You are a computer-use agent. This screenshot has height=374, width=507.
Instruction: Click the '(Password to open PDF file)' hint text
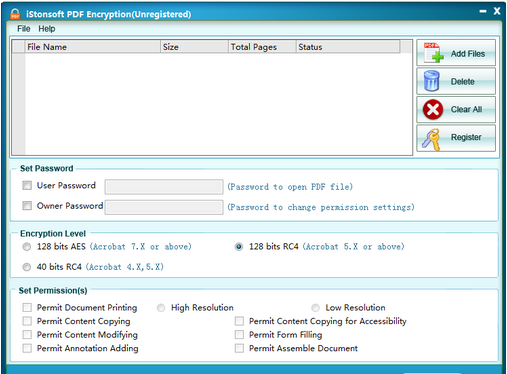(x=290, y=187)
